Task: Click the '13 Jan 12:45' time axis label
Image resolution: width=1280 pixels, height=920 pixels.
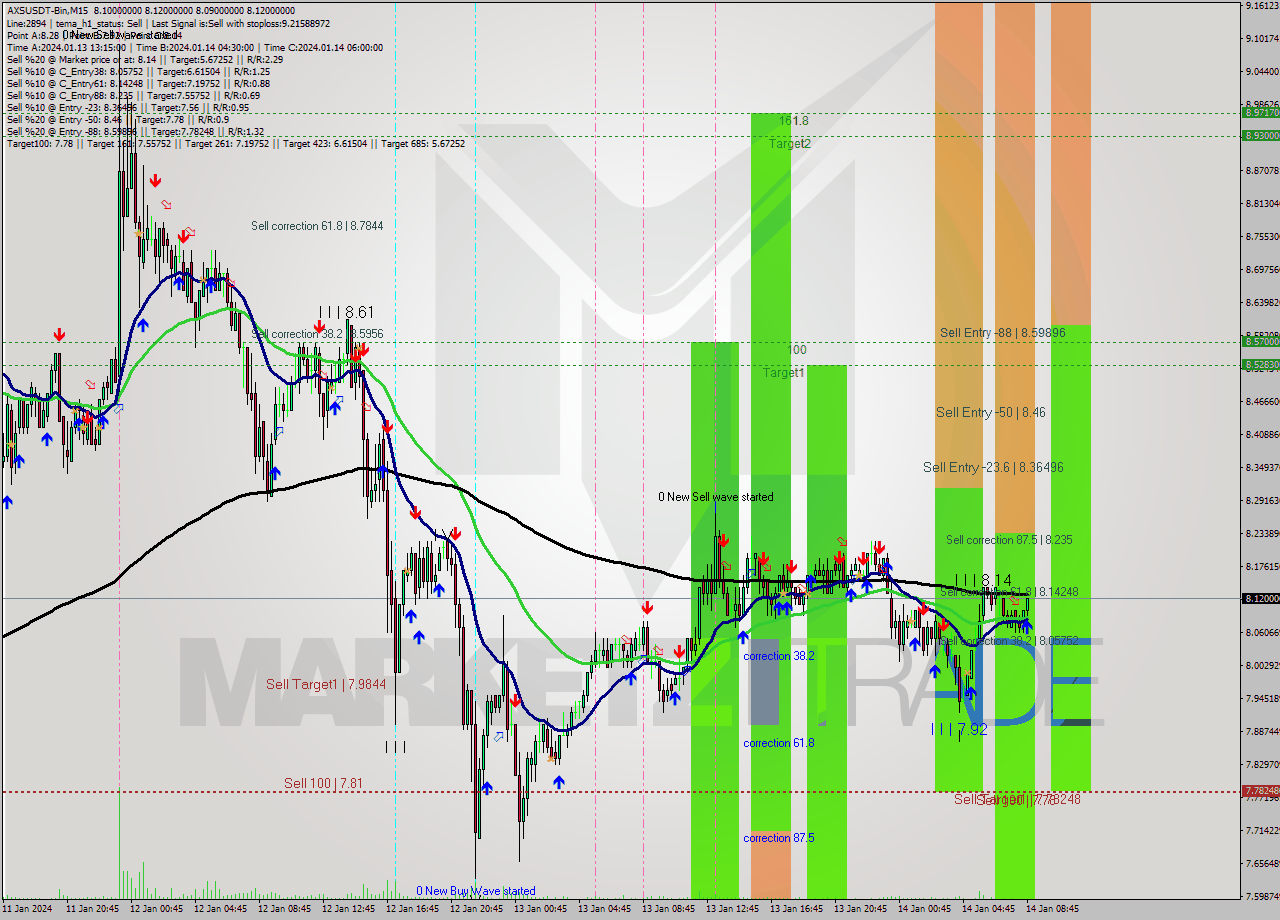Action: [733, 909]
